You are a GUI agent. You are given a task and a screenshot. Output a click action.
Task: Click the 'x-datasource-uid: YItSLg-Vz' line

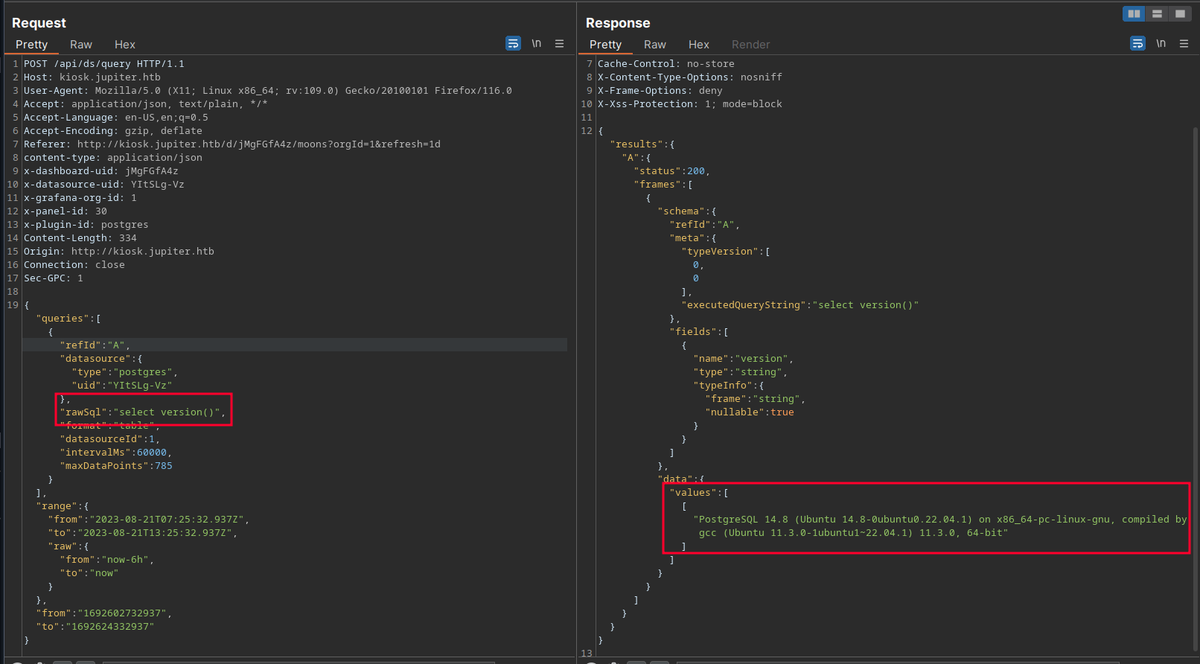[104, 184]
